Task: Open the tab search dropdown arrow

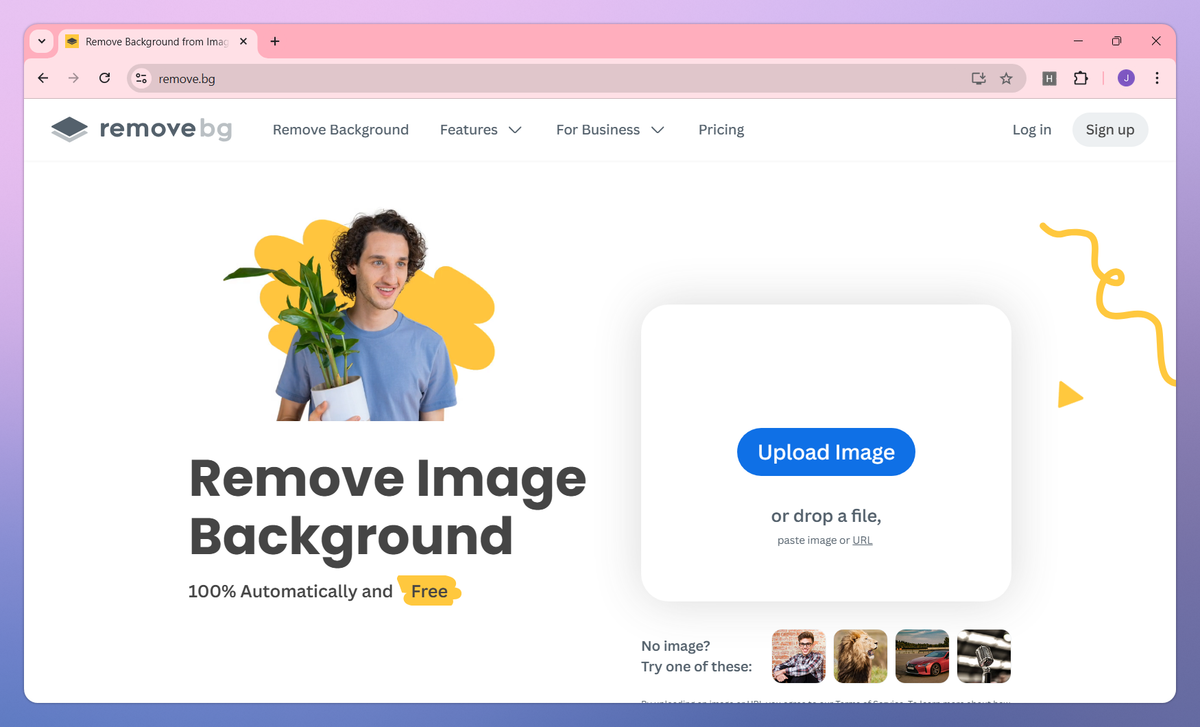Action: [x=41, y=42]
